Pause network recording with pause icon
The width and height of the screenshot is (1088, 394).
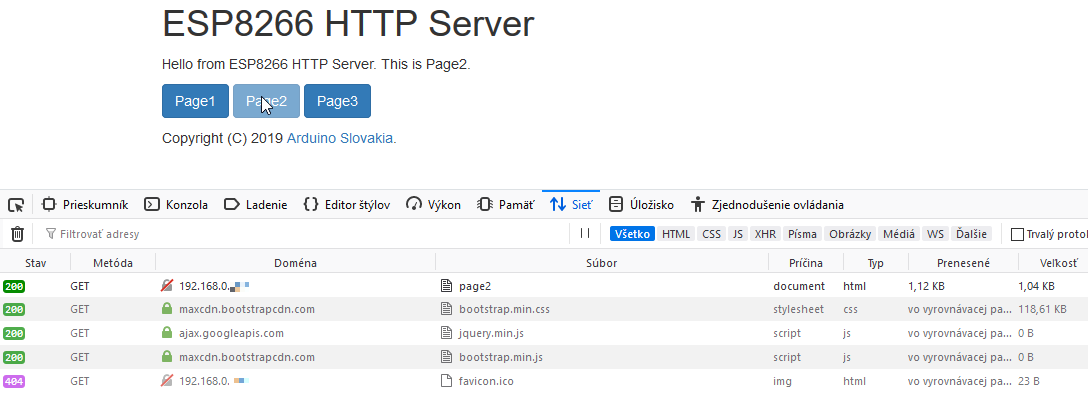tap(585, 234)
